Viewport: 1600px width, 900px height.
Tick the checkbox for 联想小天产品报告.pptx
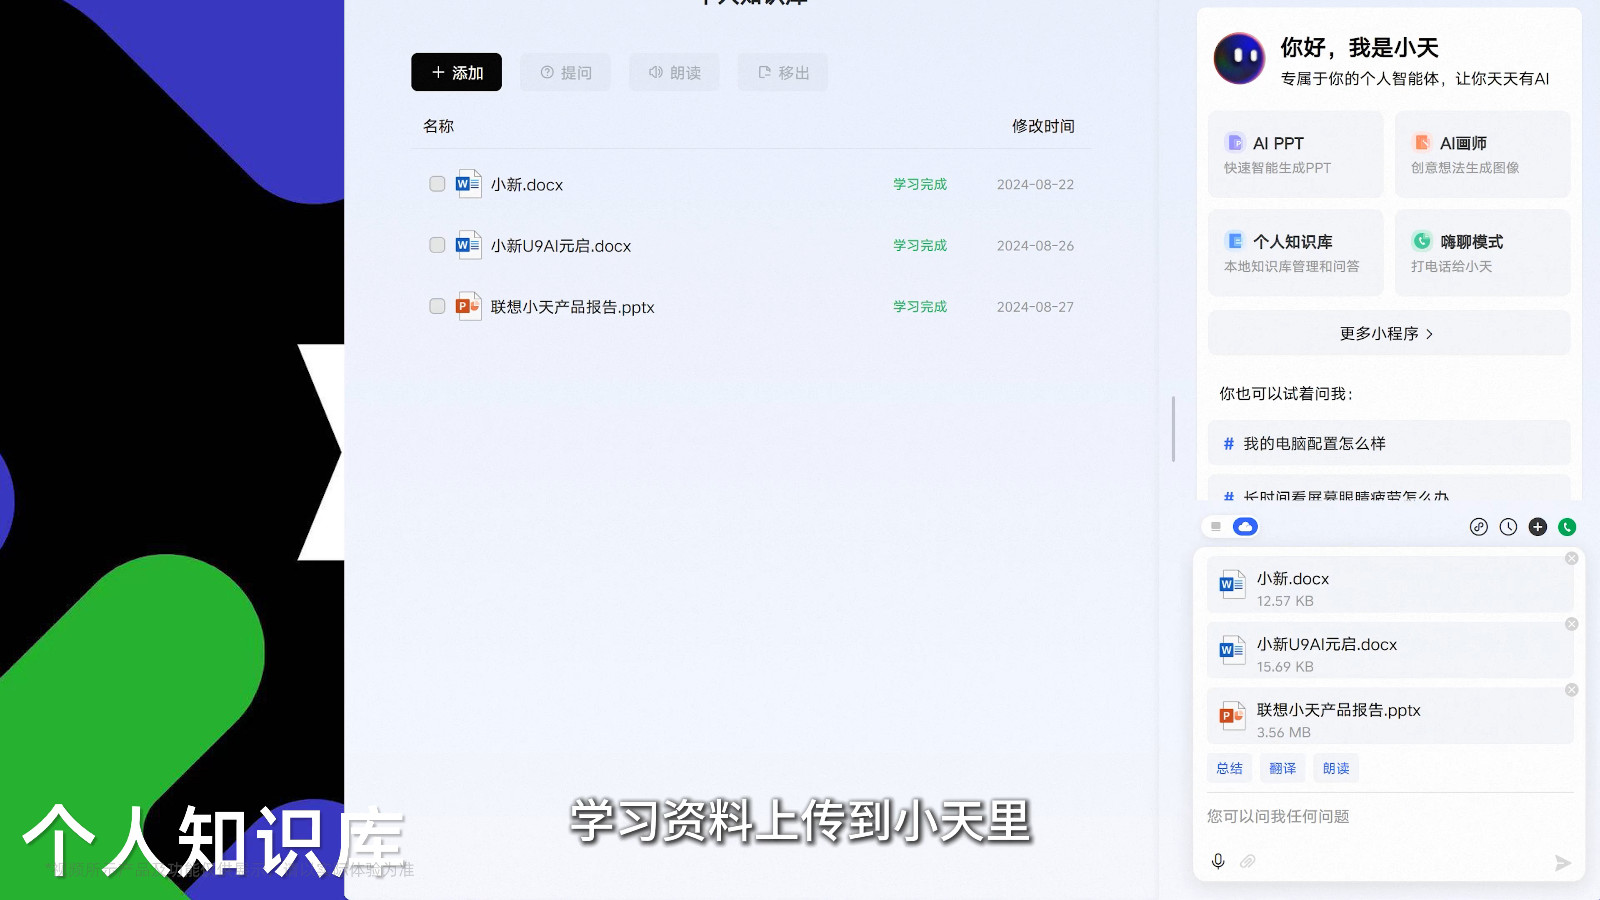pos(437,306)
